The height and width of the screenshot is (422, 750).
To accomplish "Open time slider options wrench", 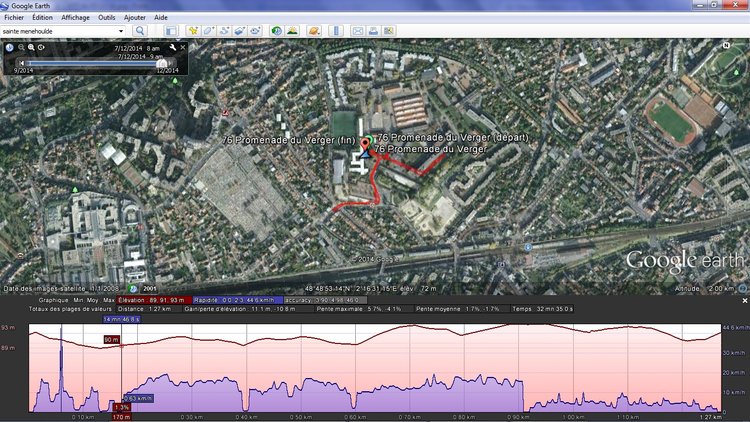I will click(173, 48).
